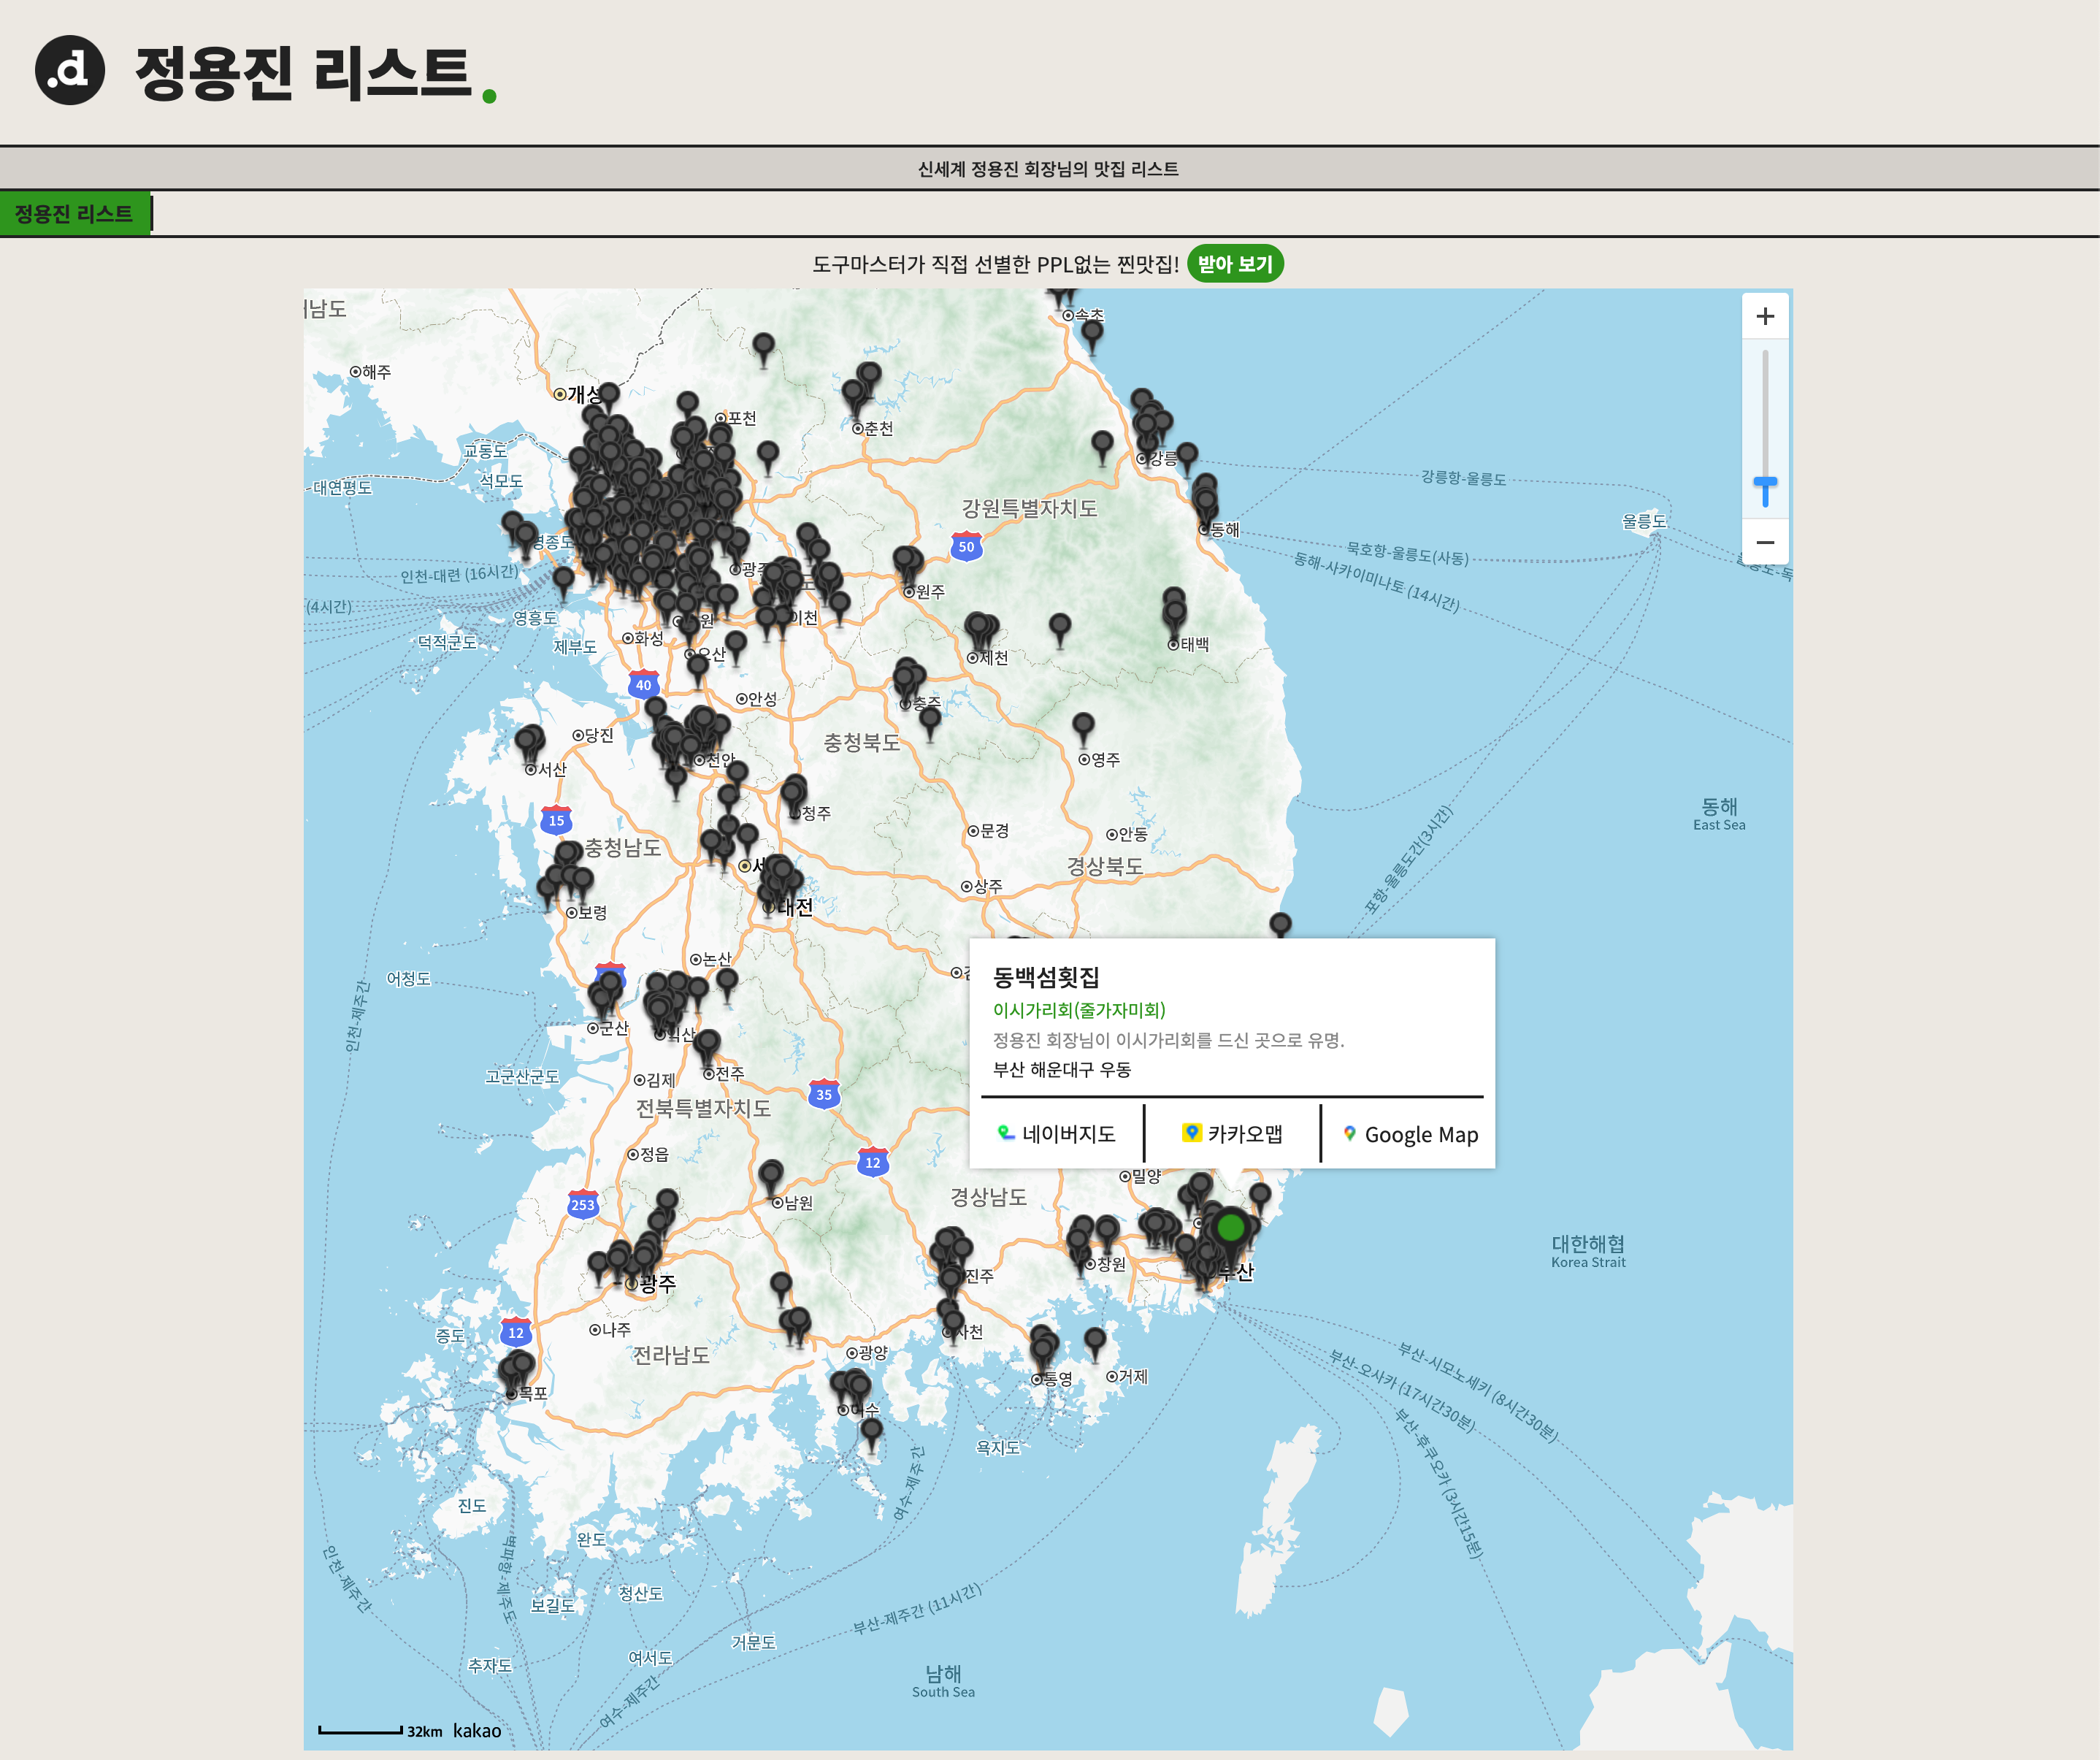The height and width of the screenshot is (1760, 2100).
Task: Click the kakao logo on map
Action: point(477,1730)
